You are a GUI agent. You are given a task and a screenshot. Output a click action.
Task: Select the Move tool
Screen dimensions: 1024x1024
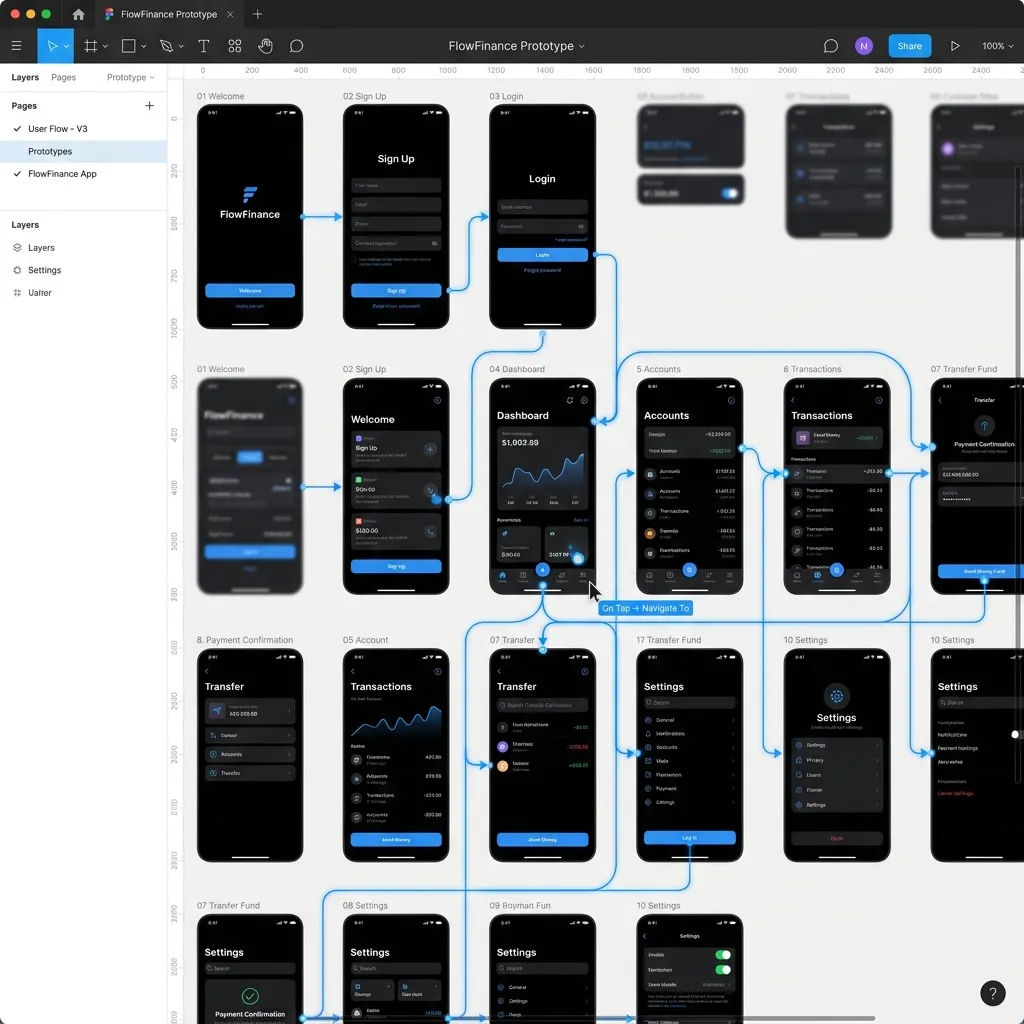[x=52, y=46]
